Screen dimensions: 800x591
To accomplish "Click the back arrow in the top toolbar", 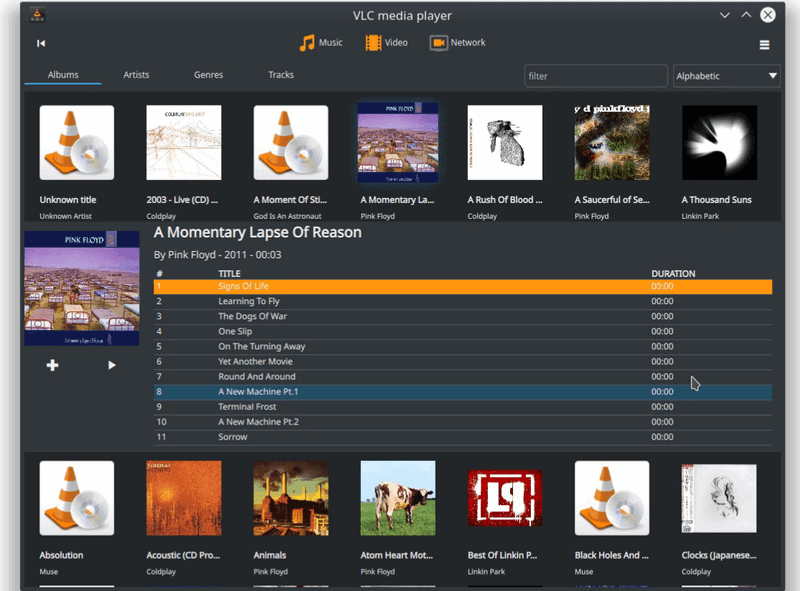I will click(x=40, y=43).
